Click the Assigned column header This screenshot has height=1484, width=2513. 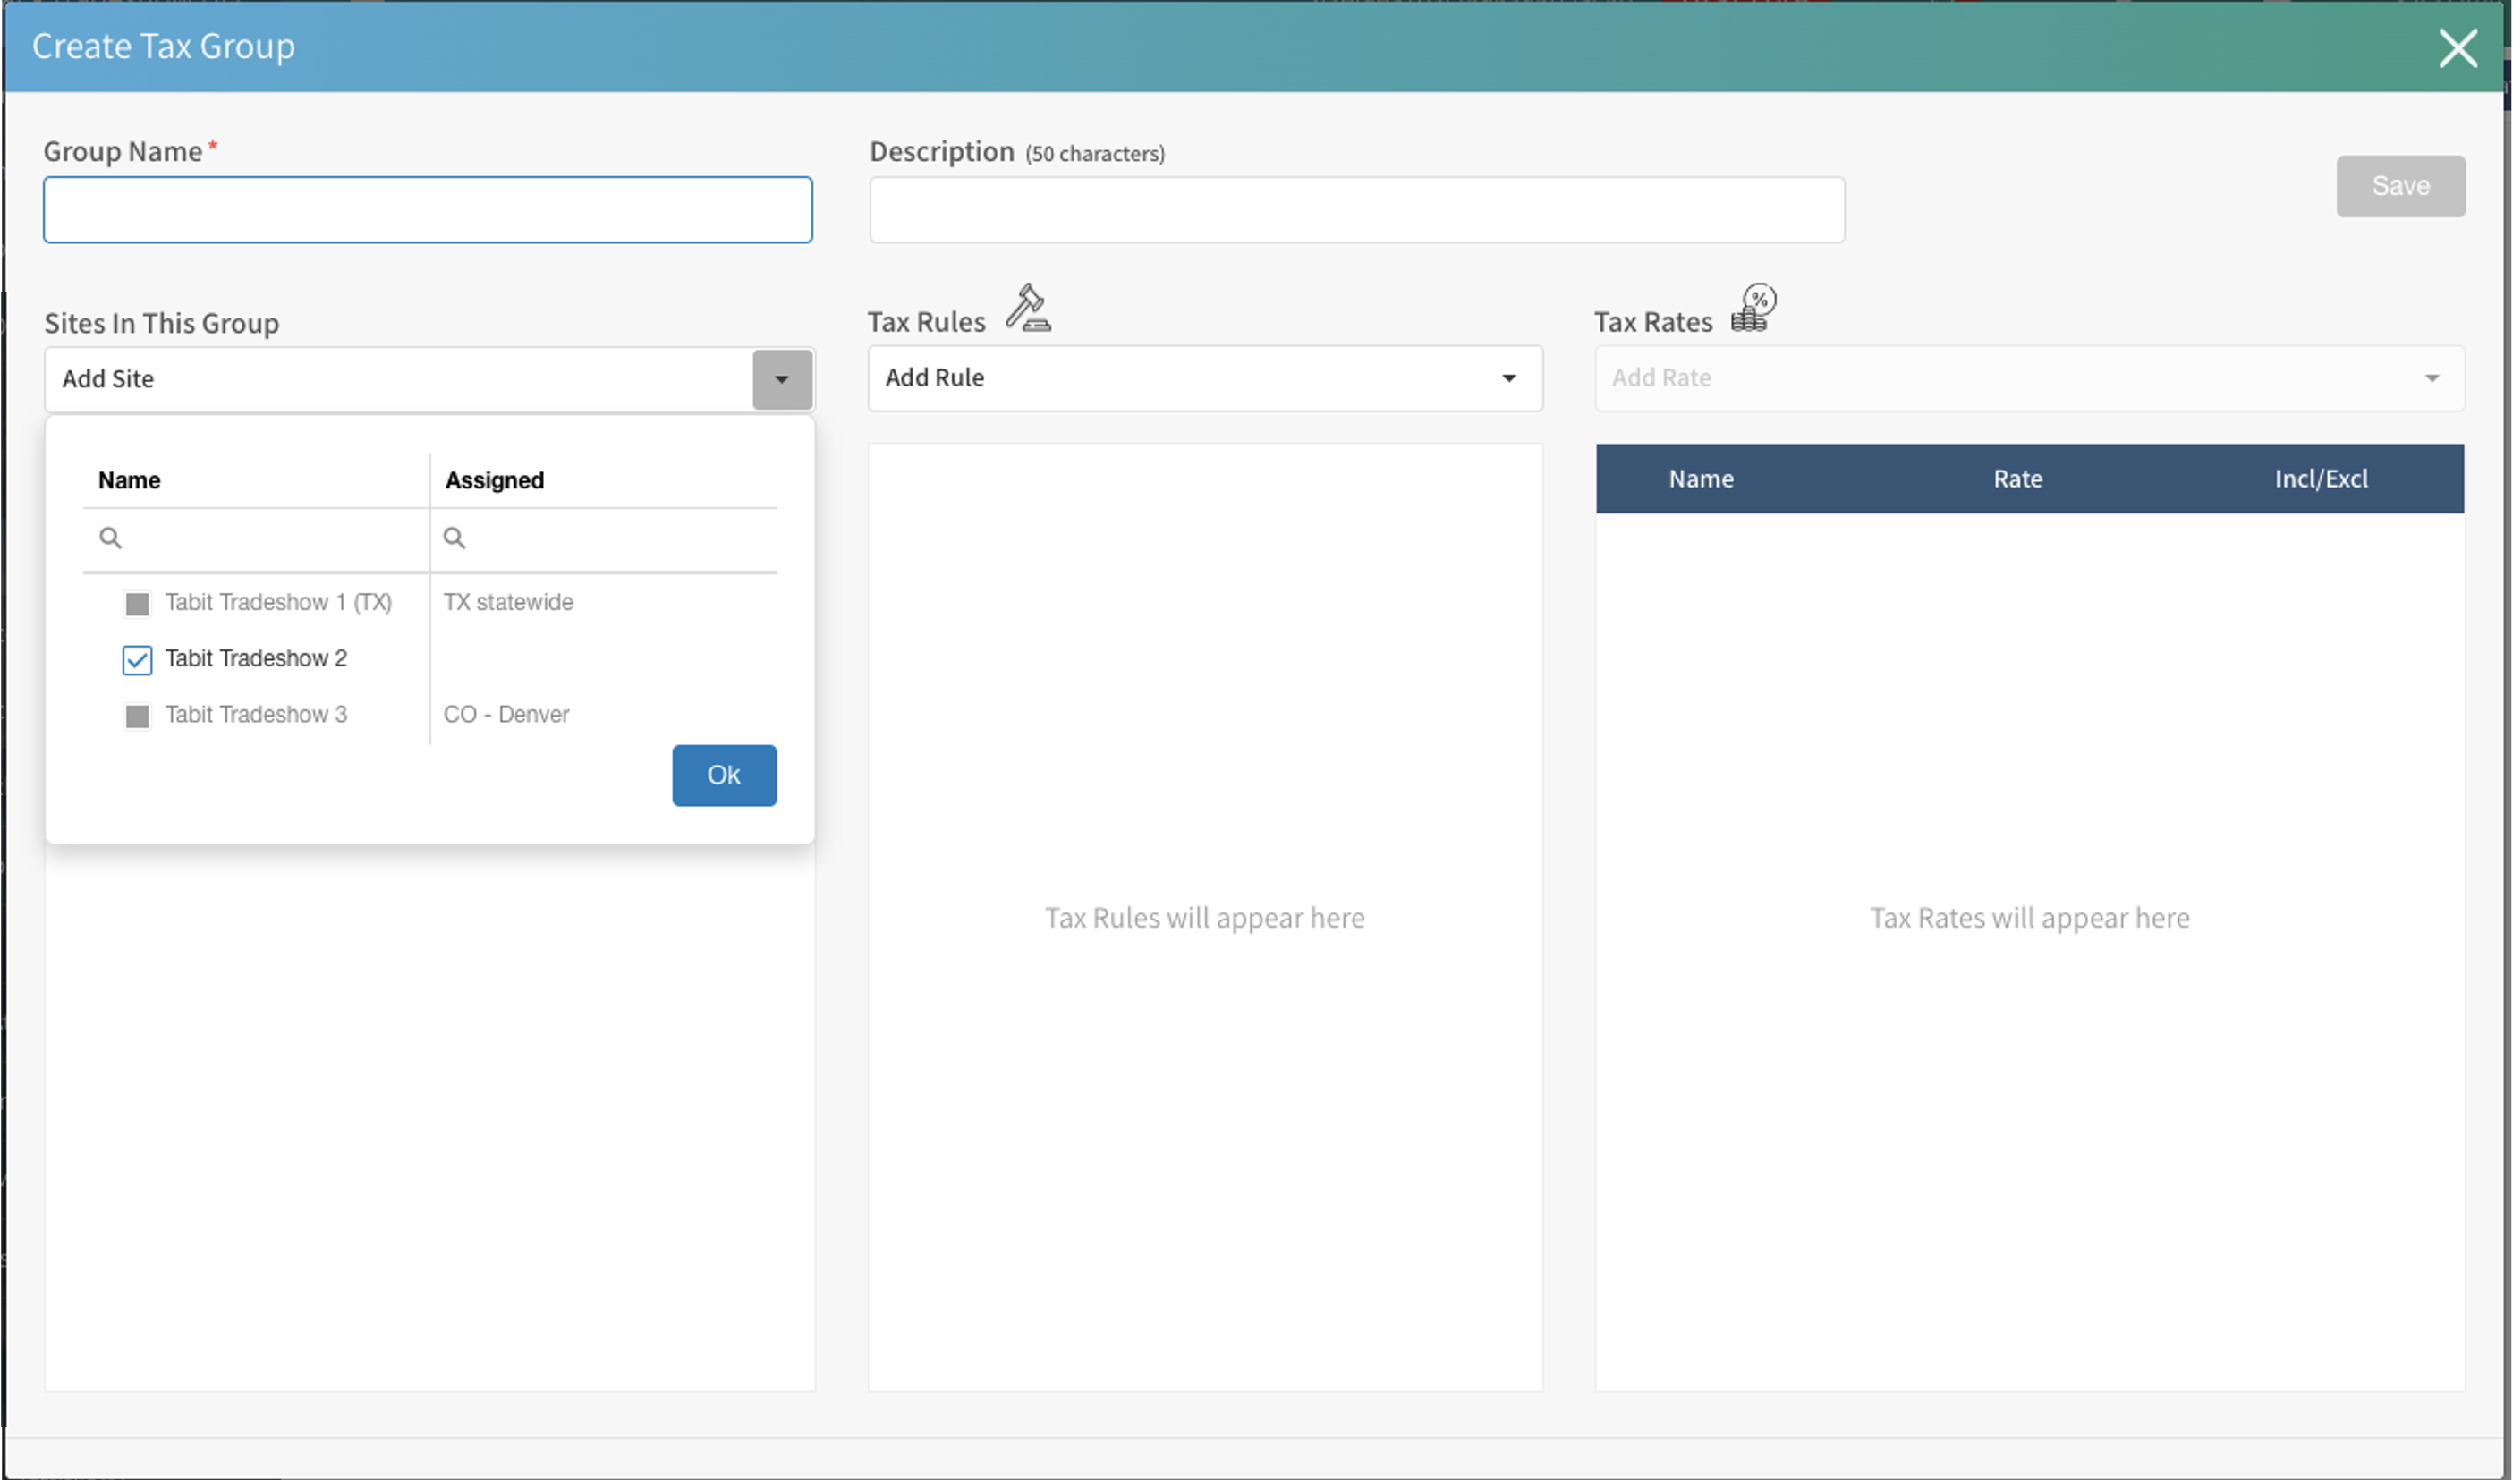495,480
